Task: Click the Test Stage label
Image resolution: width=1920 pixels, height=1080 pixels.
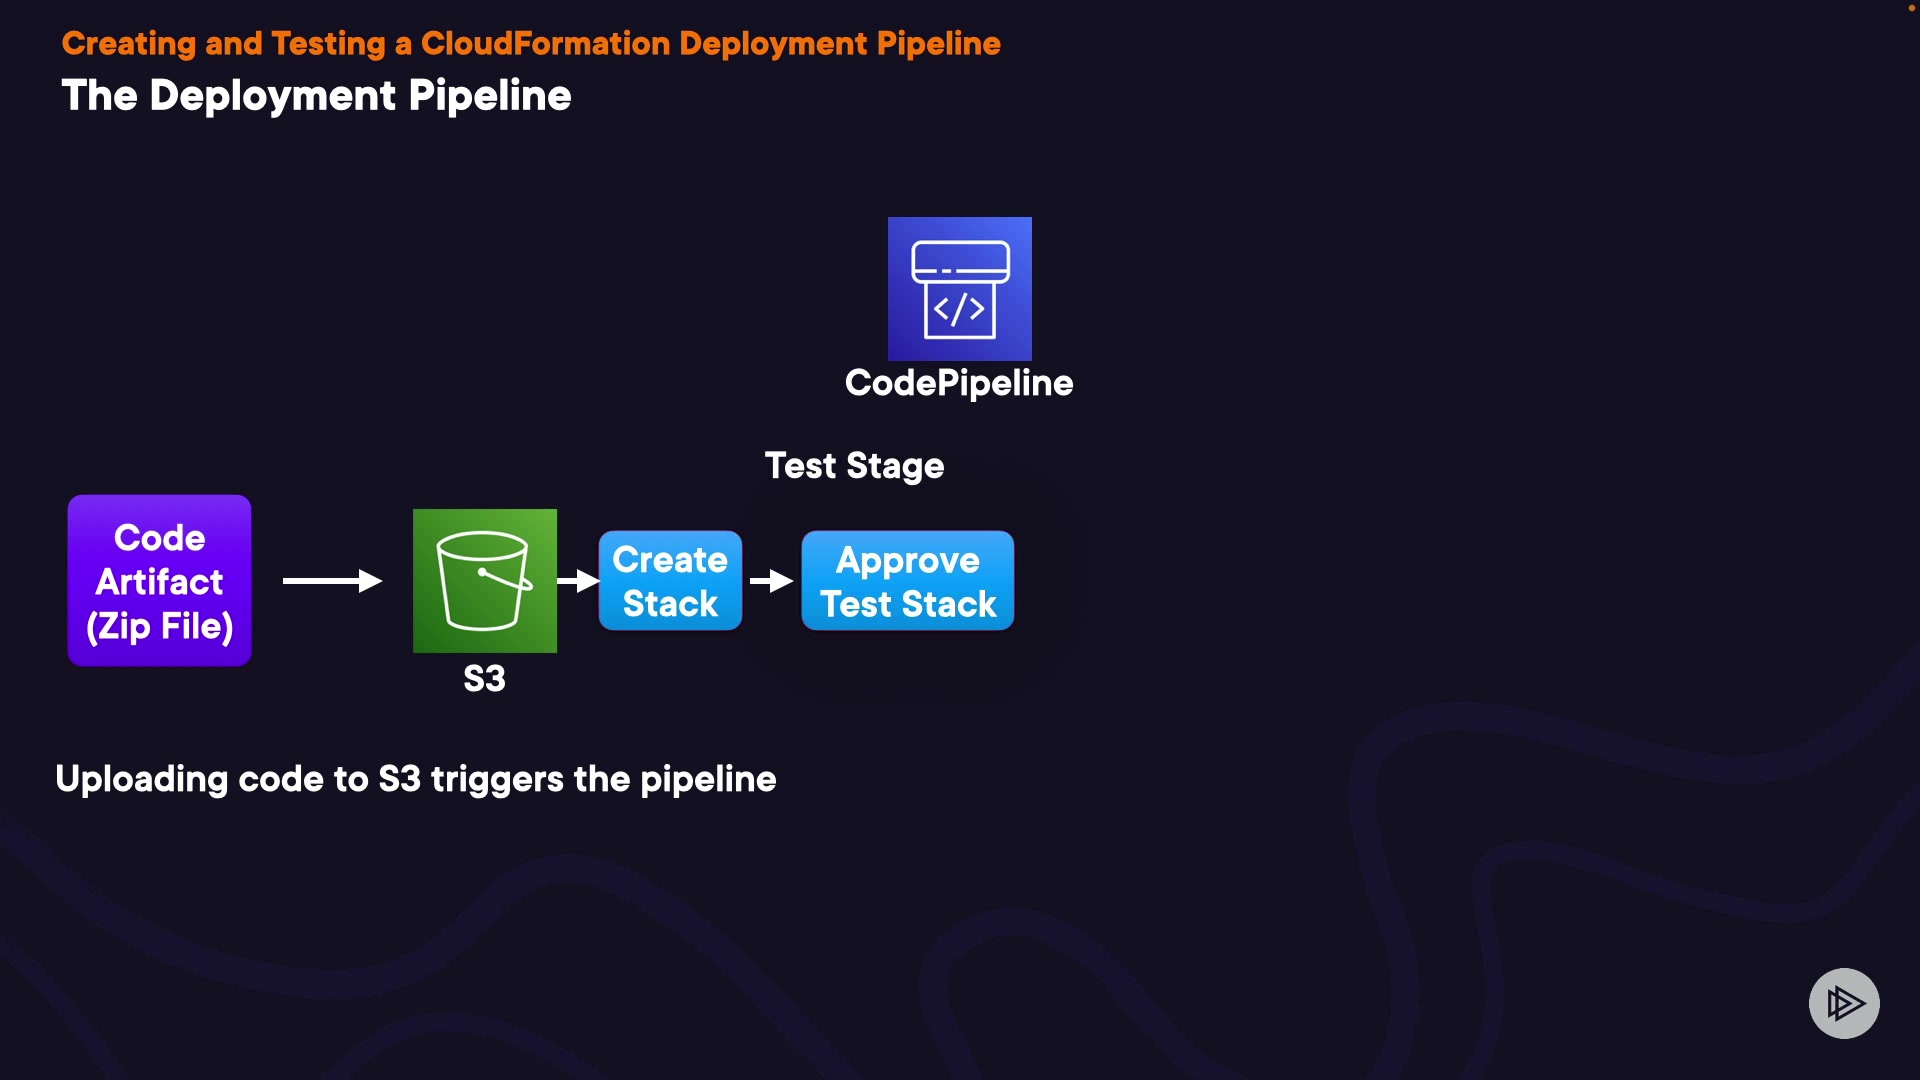Action: (x=854, y=466)
